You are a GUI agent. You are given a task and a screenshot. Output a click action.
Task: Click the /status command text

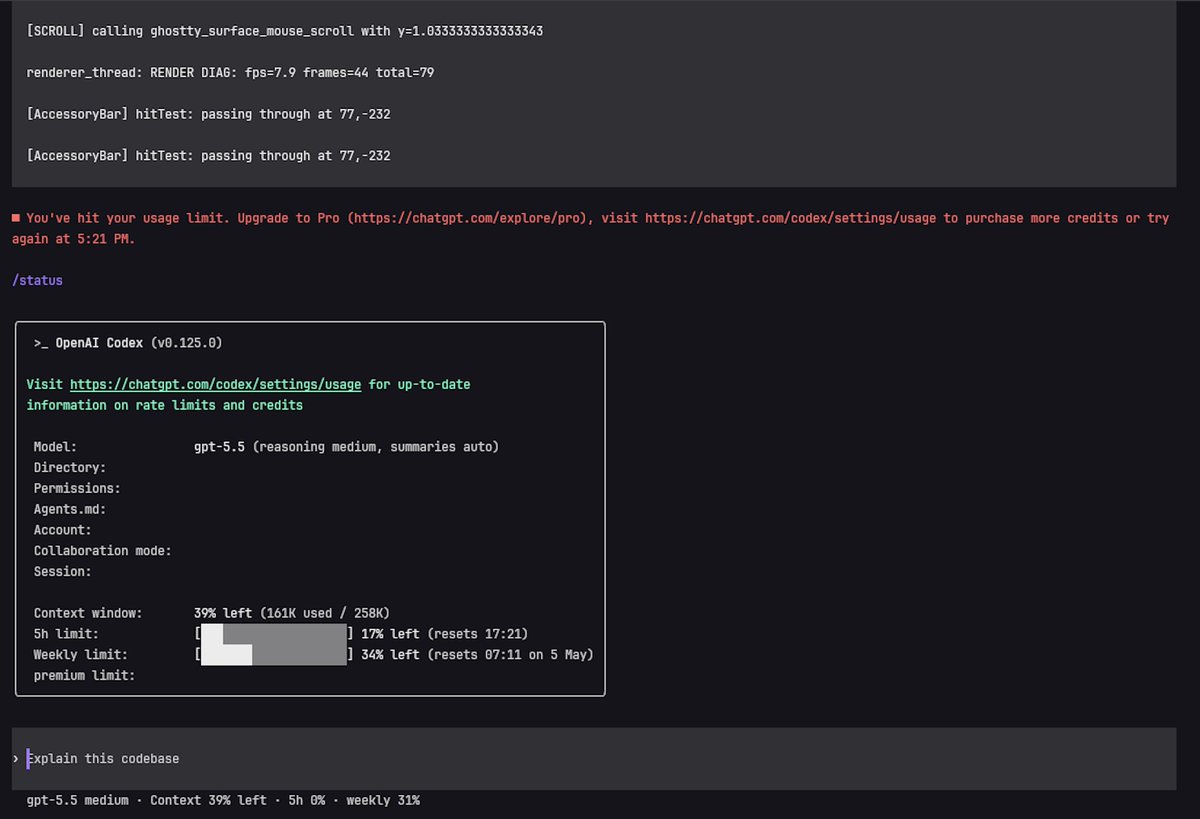pyautogui.click(x=37, y=281)
